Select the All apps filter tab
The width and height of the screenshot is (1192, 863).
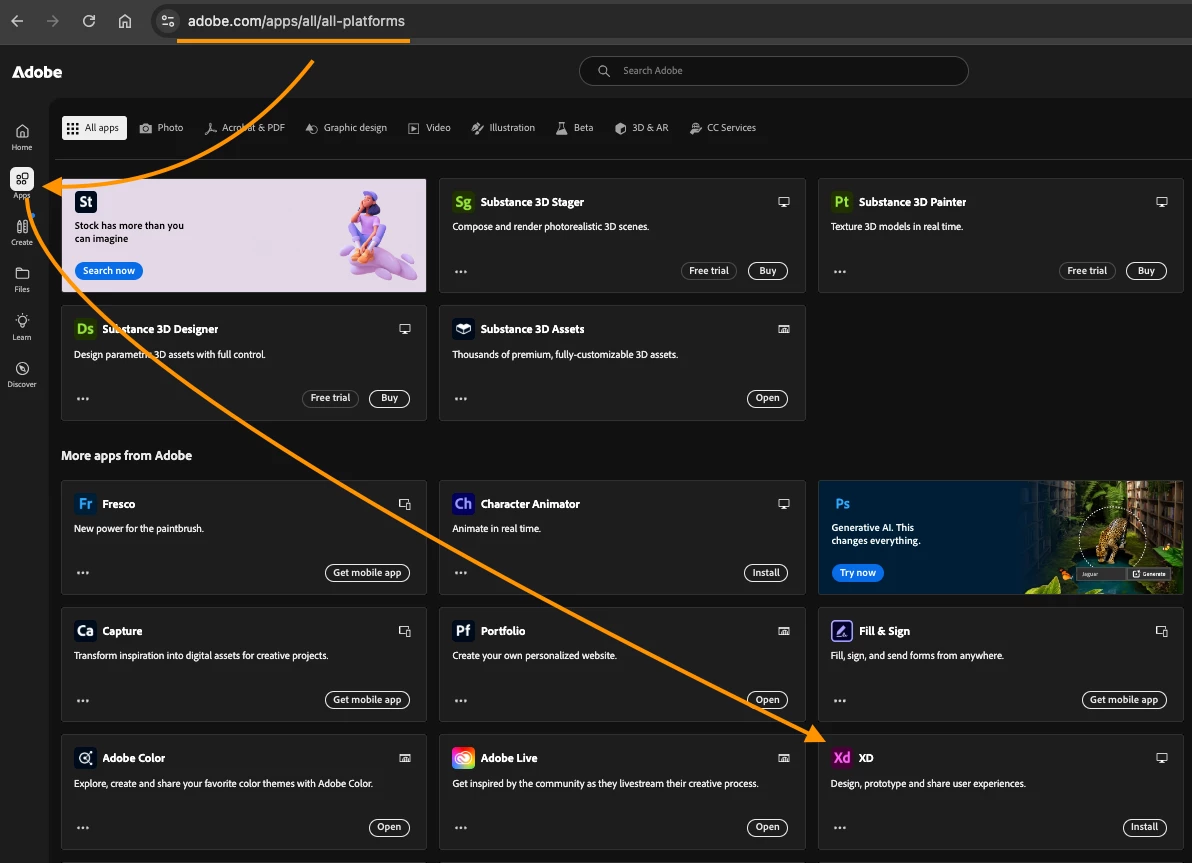(94, 128)
